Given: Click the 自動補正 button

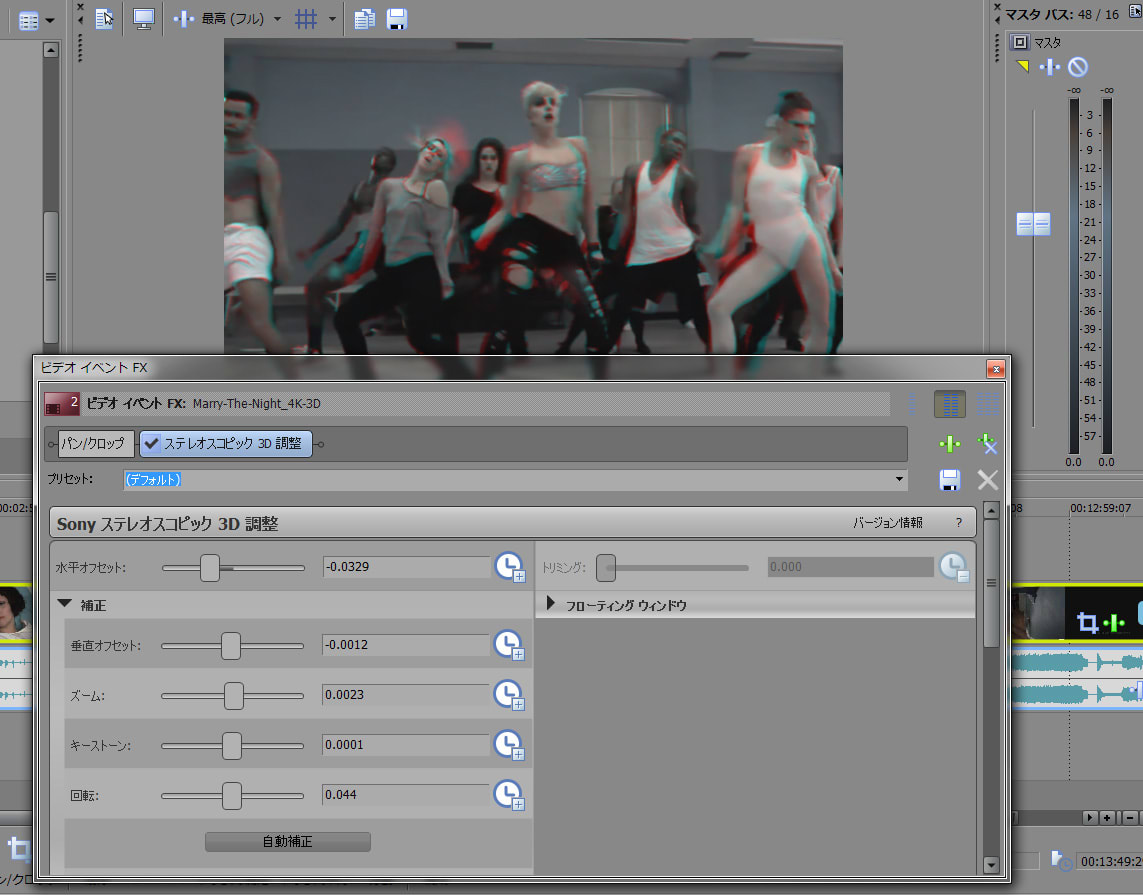Looking at the screenshot, I should [x=288, y=842].
